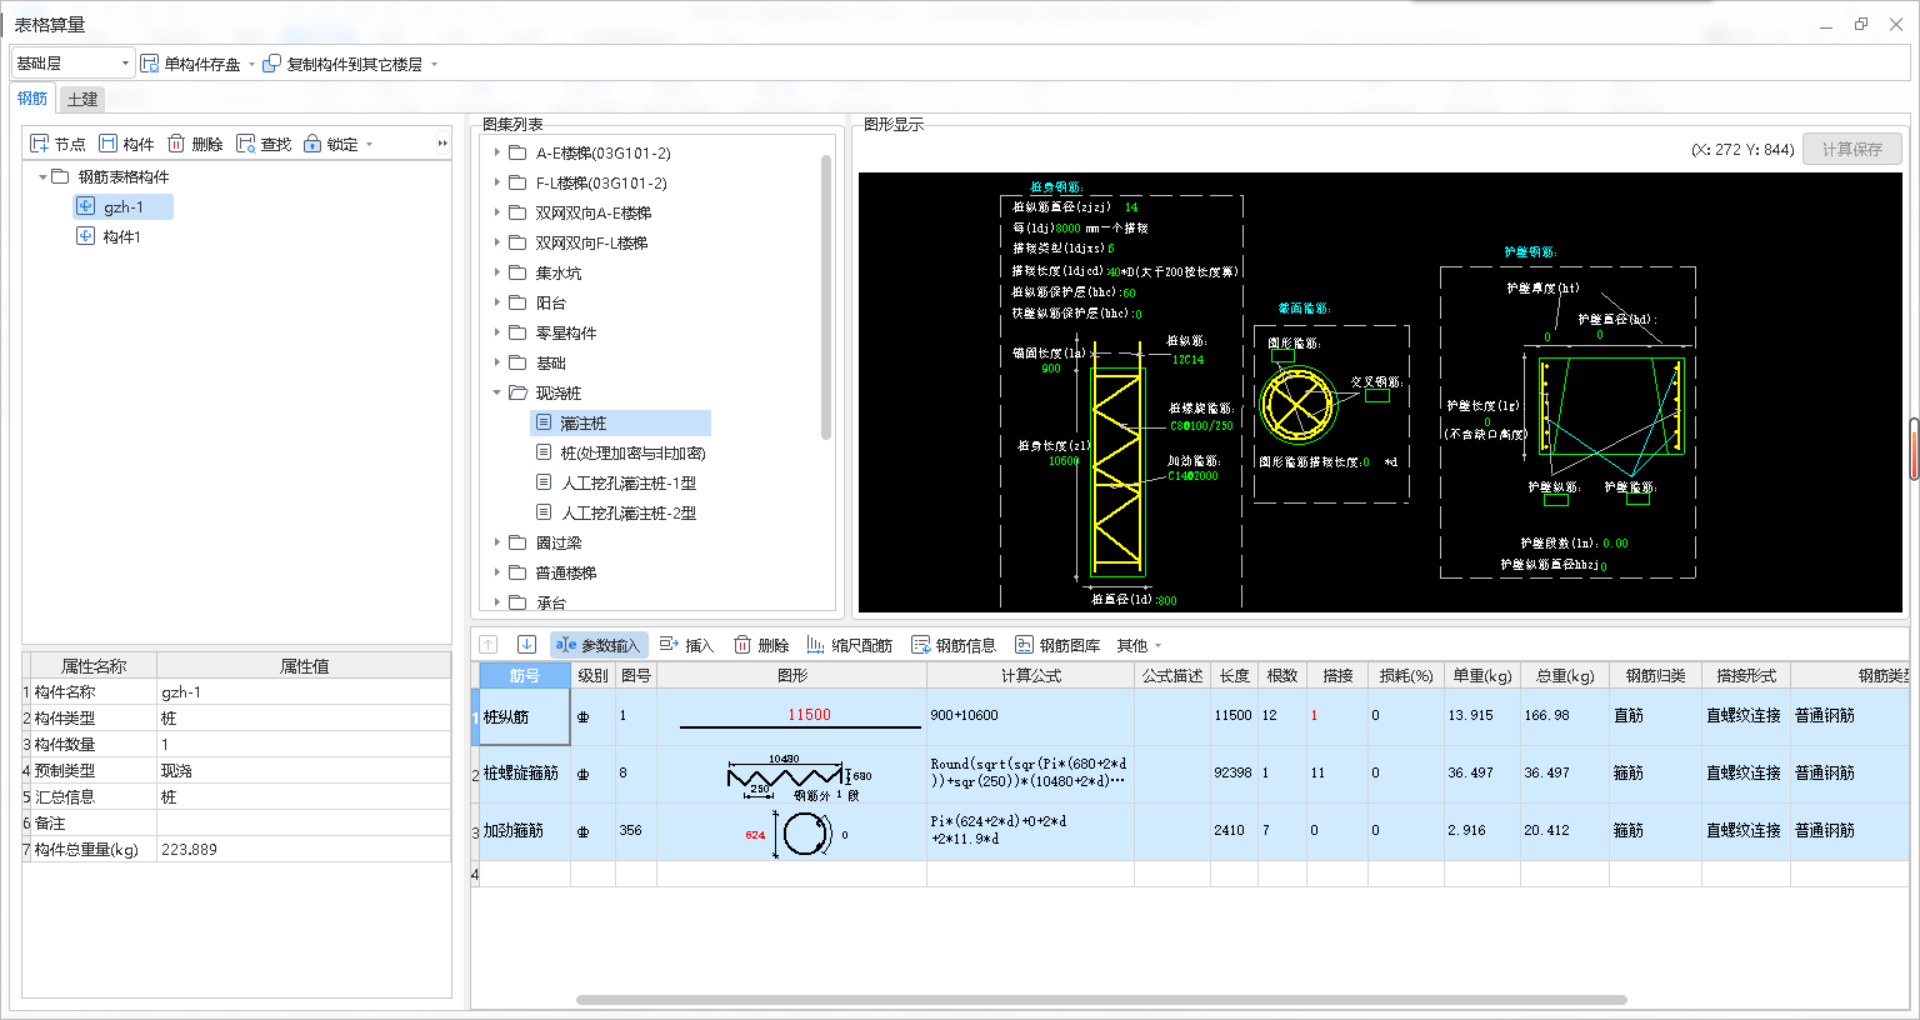The height and width of the screenshot is (1020, 1920).
Task: Open the 单构件存盘 dropdown arrow
Action: click(251, 64)
